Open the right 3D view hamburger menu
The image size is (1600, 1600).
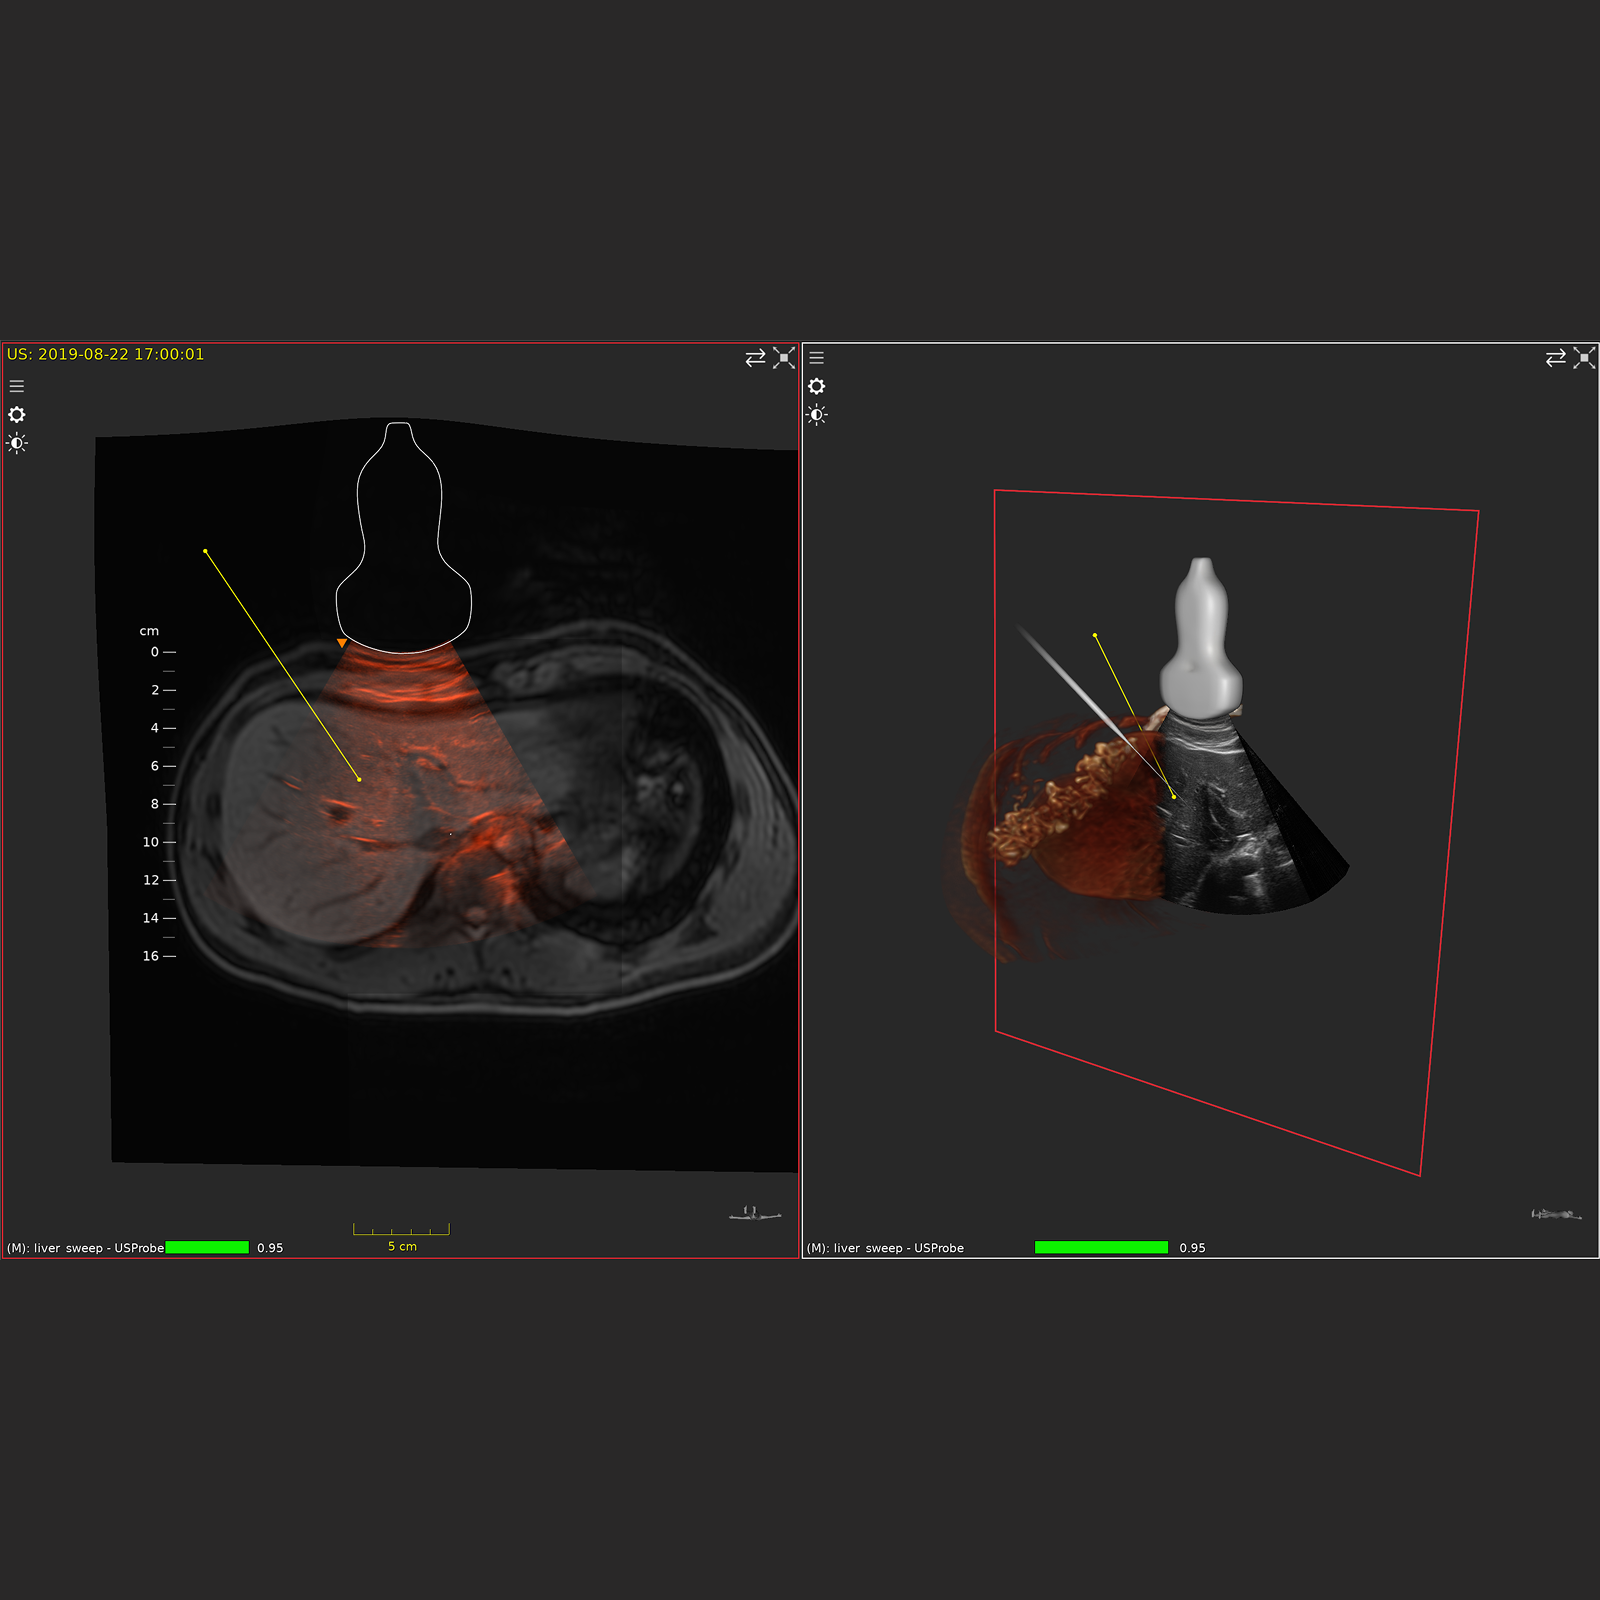(x=817, y=357)
